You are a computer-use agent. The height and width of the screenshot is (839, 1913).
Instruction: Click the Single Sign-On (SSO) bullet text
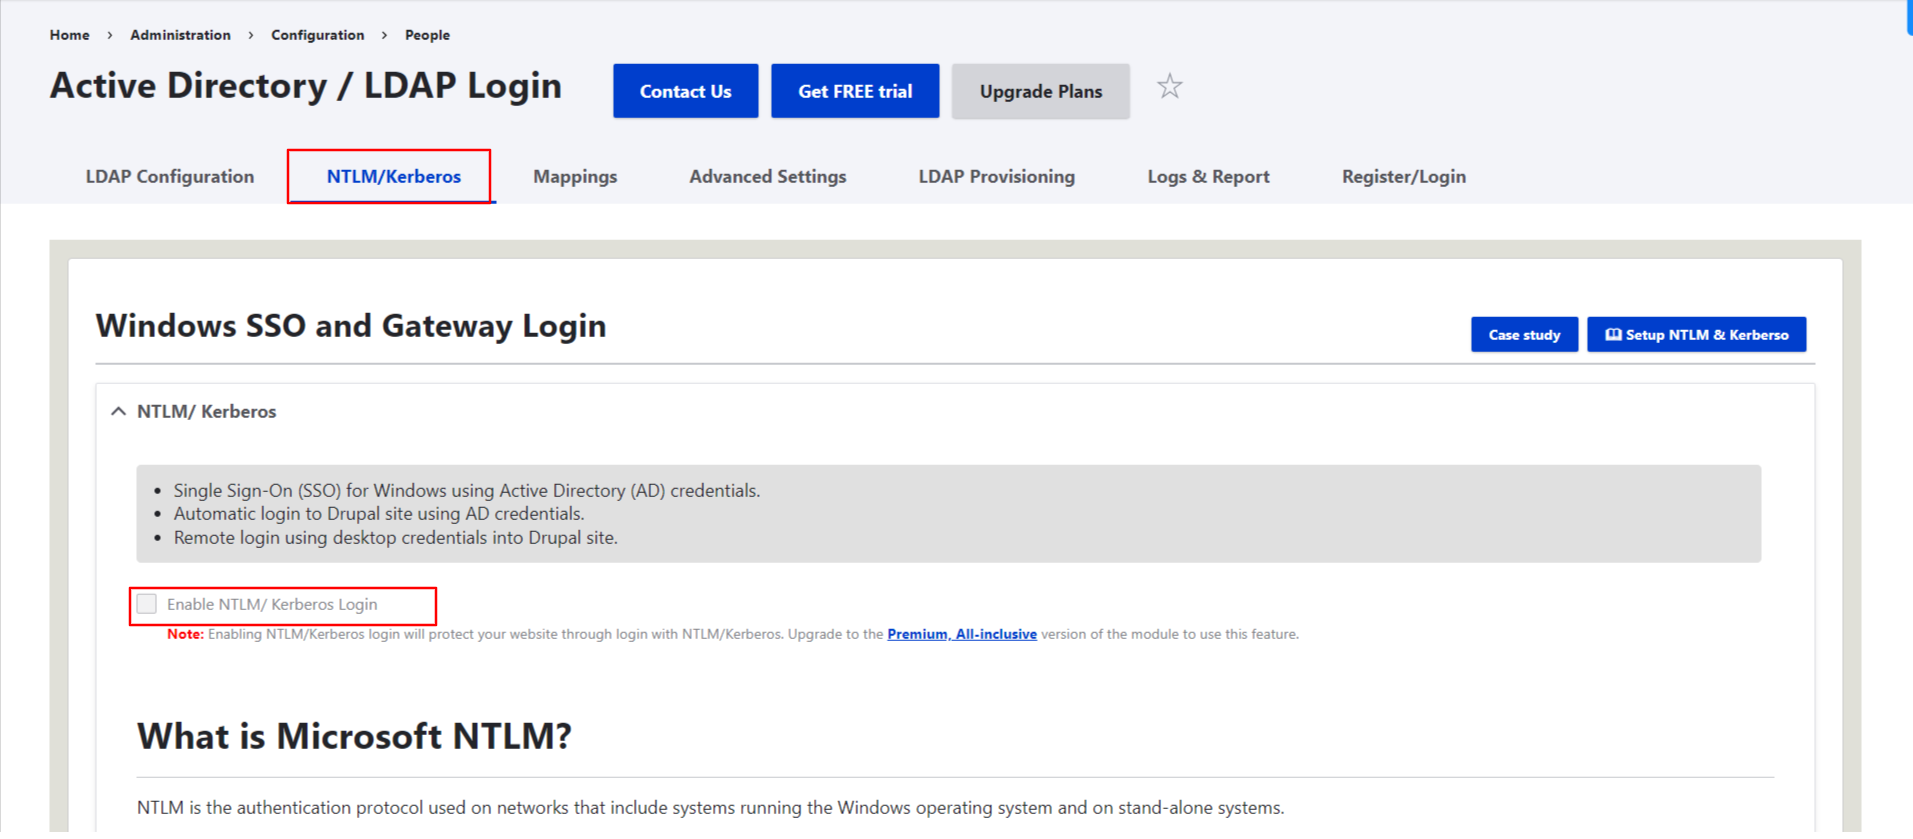click(x=467, y=490)
